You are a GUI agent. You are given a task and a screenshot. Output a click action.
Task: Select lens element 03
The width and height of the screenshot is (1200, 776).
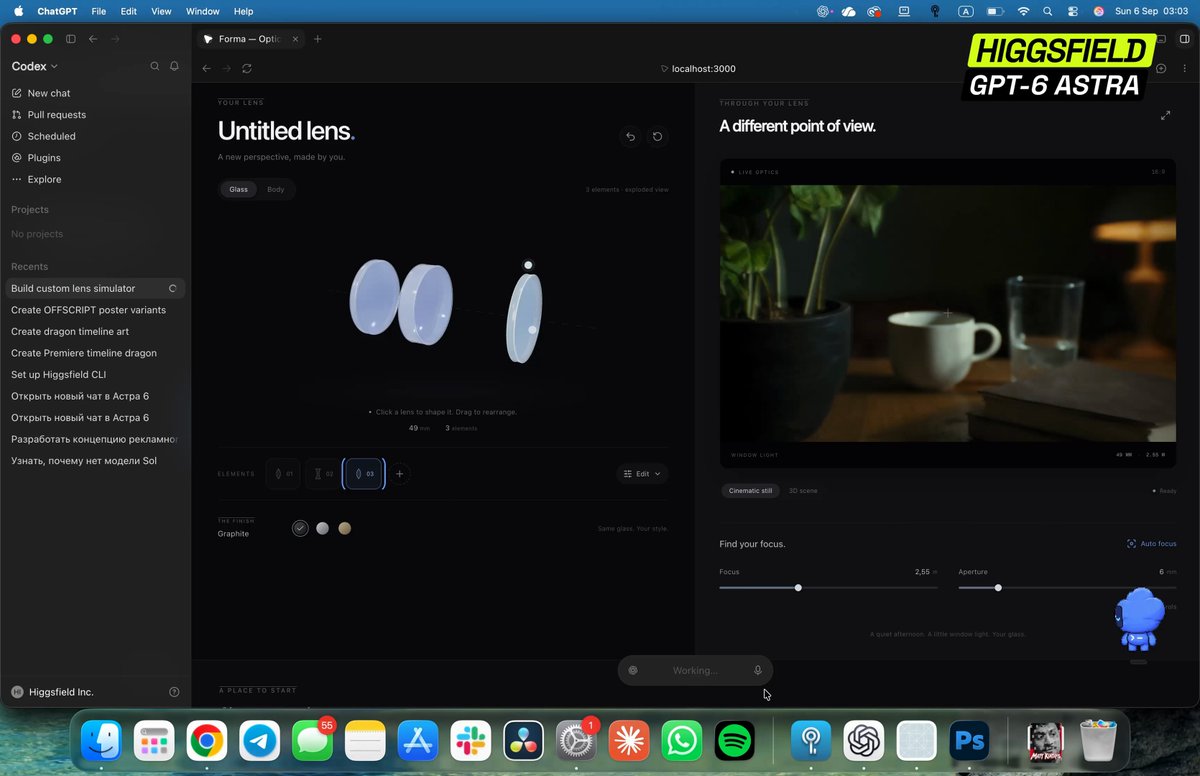pos(364,474)
